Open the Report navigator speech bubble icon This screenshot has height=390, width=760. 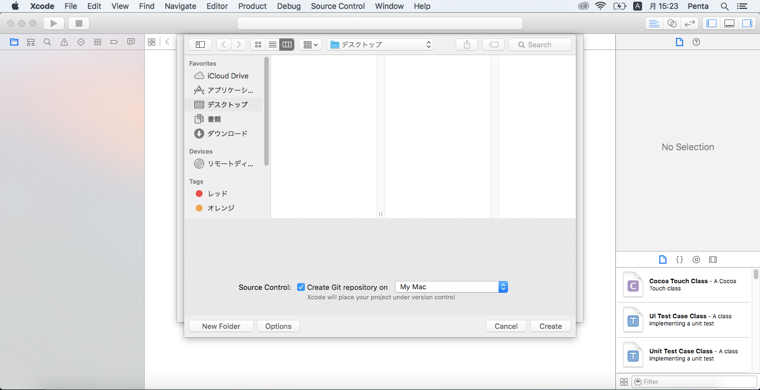[x=131, y=42]
